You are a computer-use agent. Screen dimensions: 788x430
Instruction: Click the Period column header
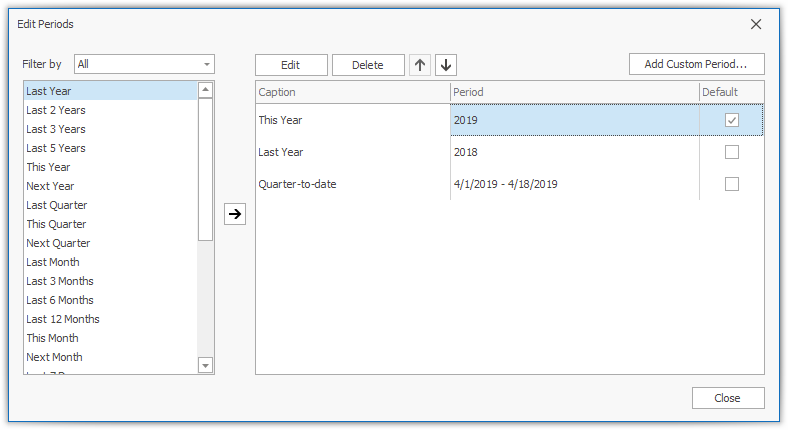574,92
